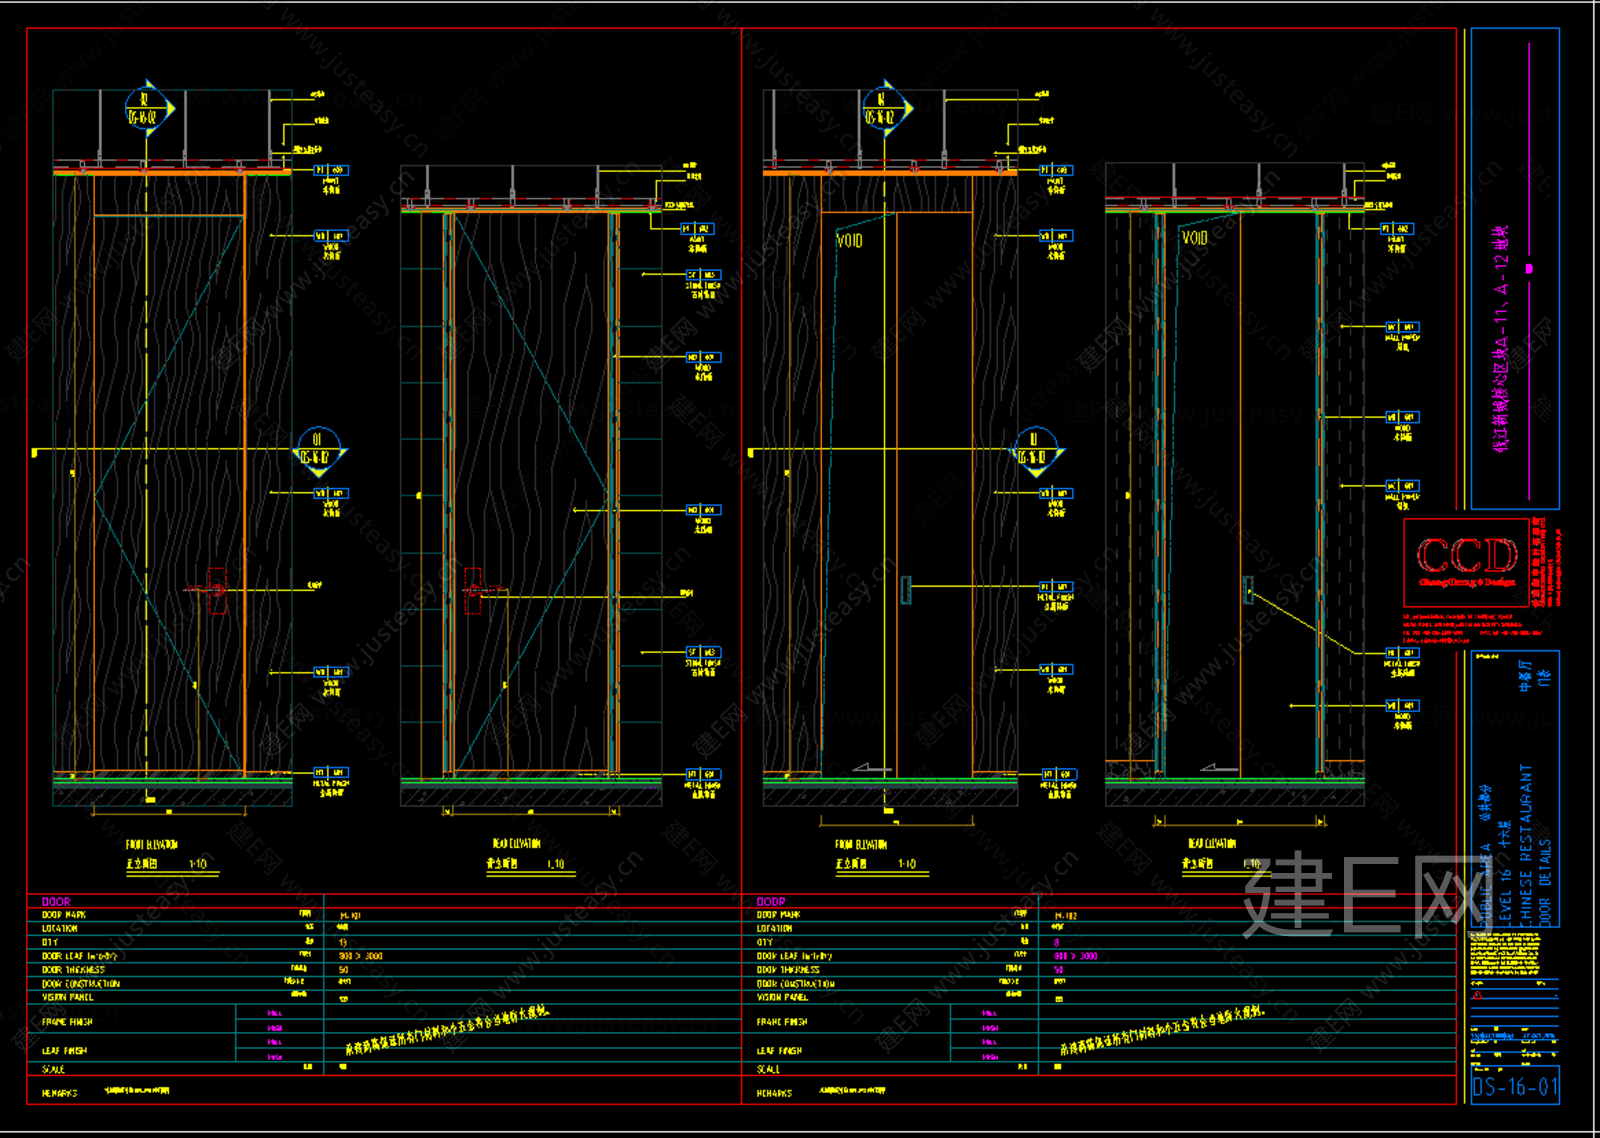
Task: Click the DOOR MARK row label in the right schedule
Action: pos(779,915)
